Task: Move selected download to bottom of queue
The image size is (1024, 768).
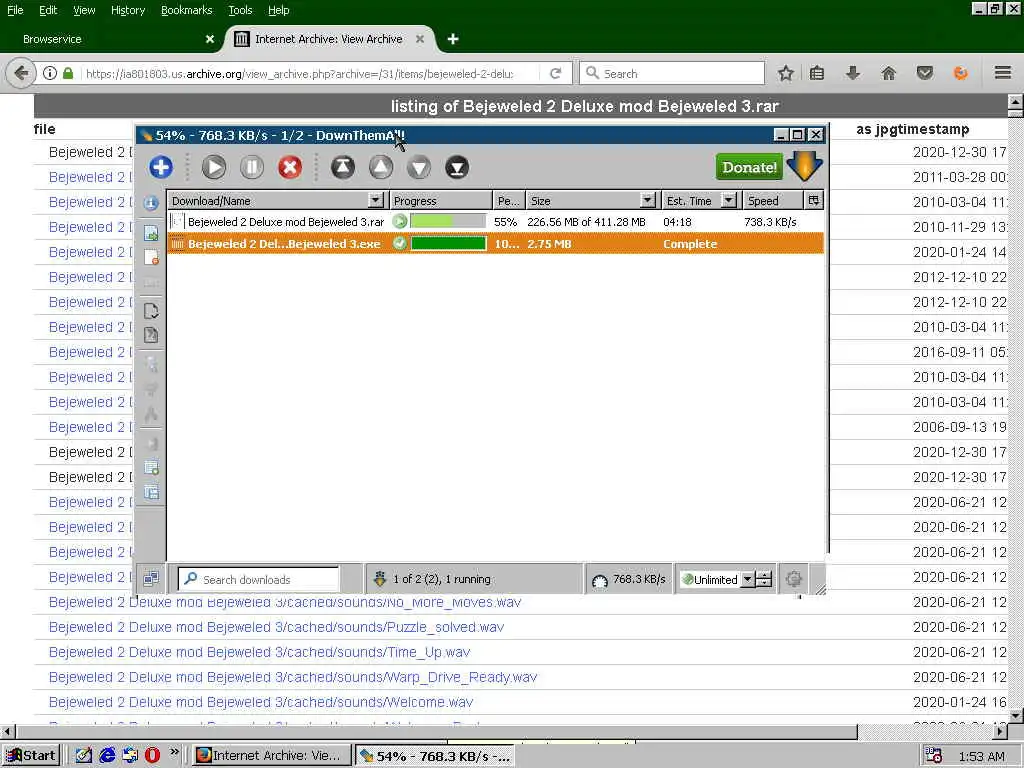Action: tap(457, 167)
